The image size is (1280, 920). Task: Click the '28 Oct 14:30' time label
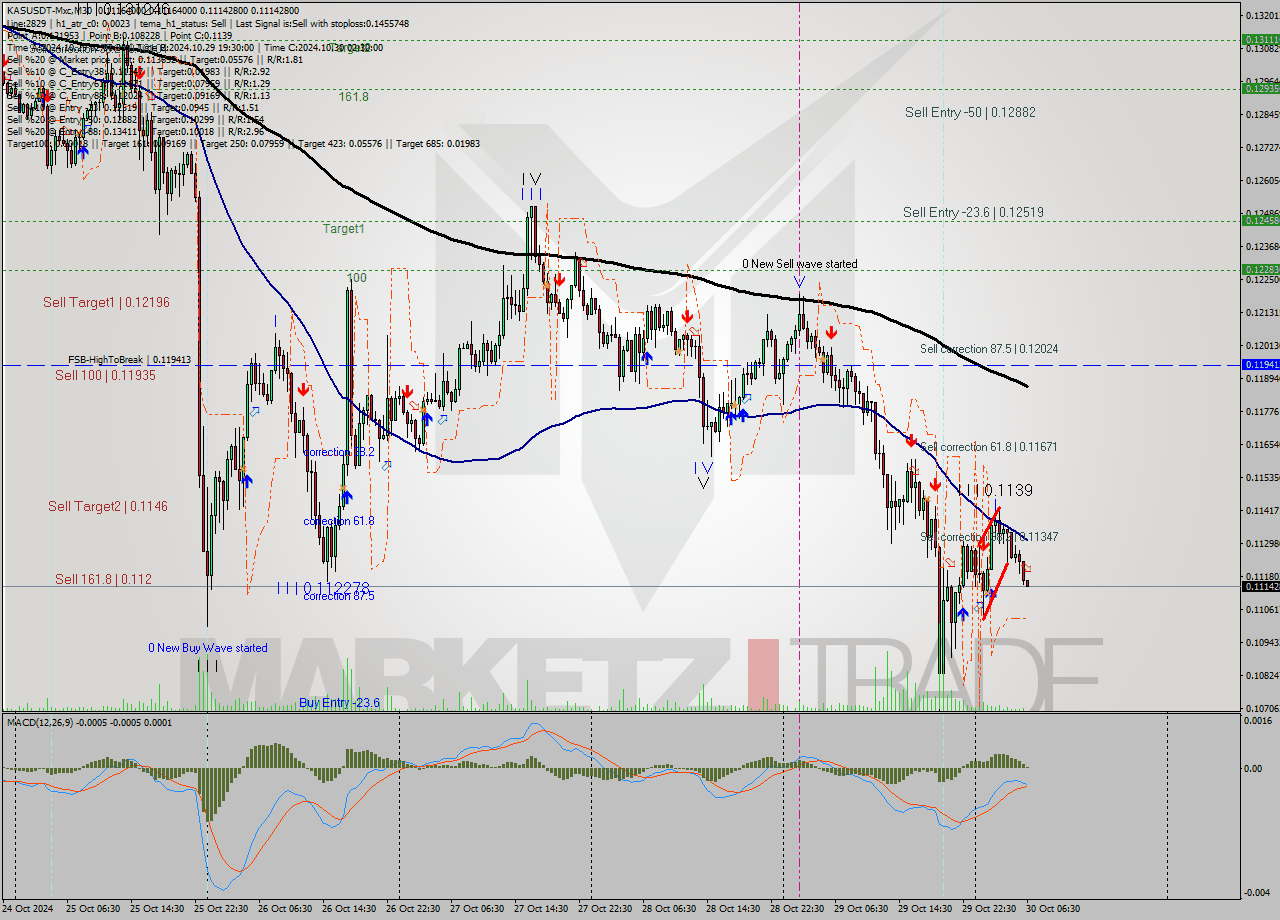(732, 909)
